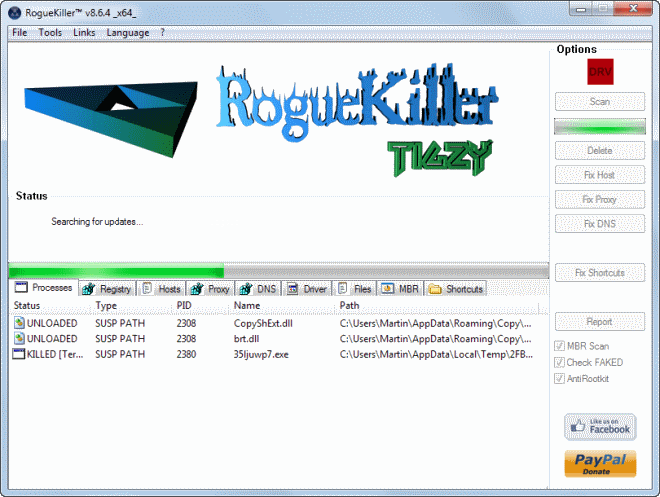Viewport: 660px width, 497px height.
Task: Click the Shortcuts tab folder icon
Action: coord(435,289)
